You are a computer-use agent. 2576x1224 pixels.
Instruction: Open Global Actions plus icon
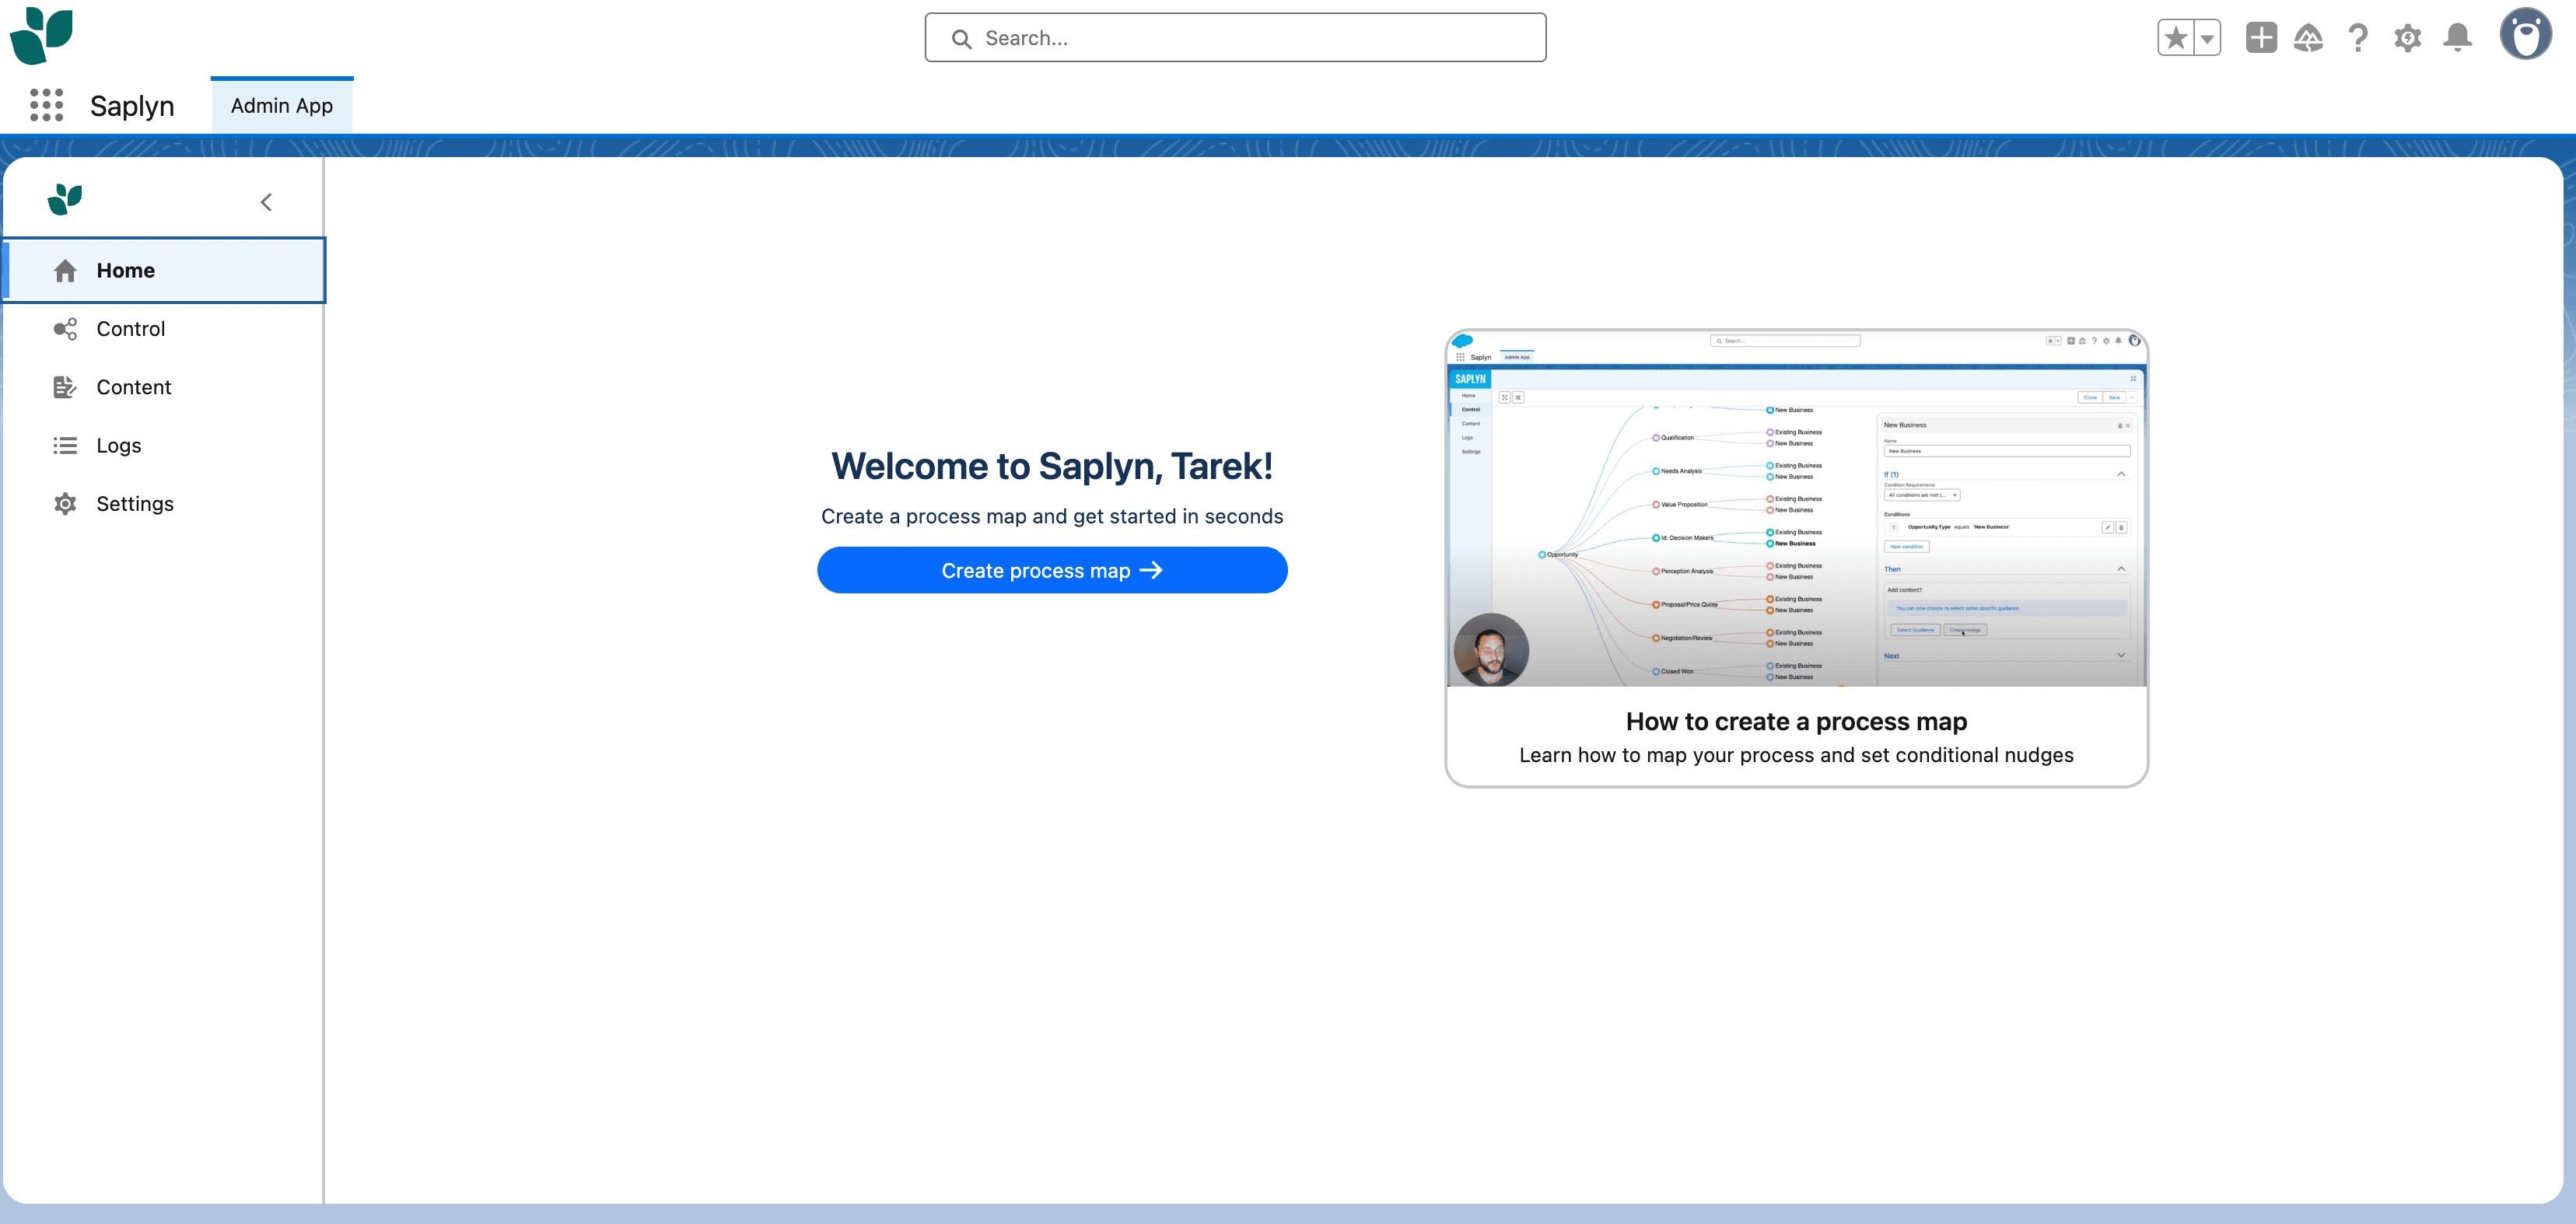point(2261,38)
